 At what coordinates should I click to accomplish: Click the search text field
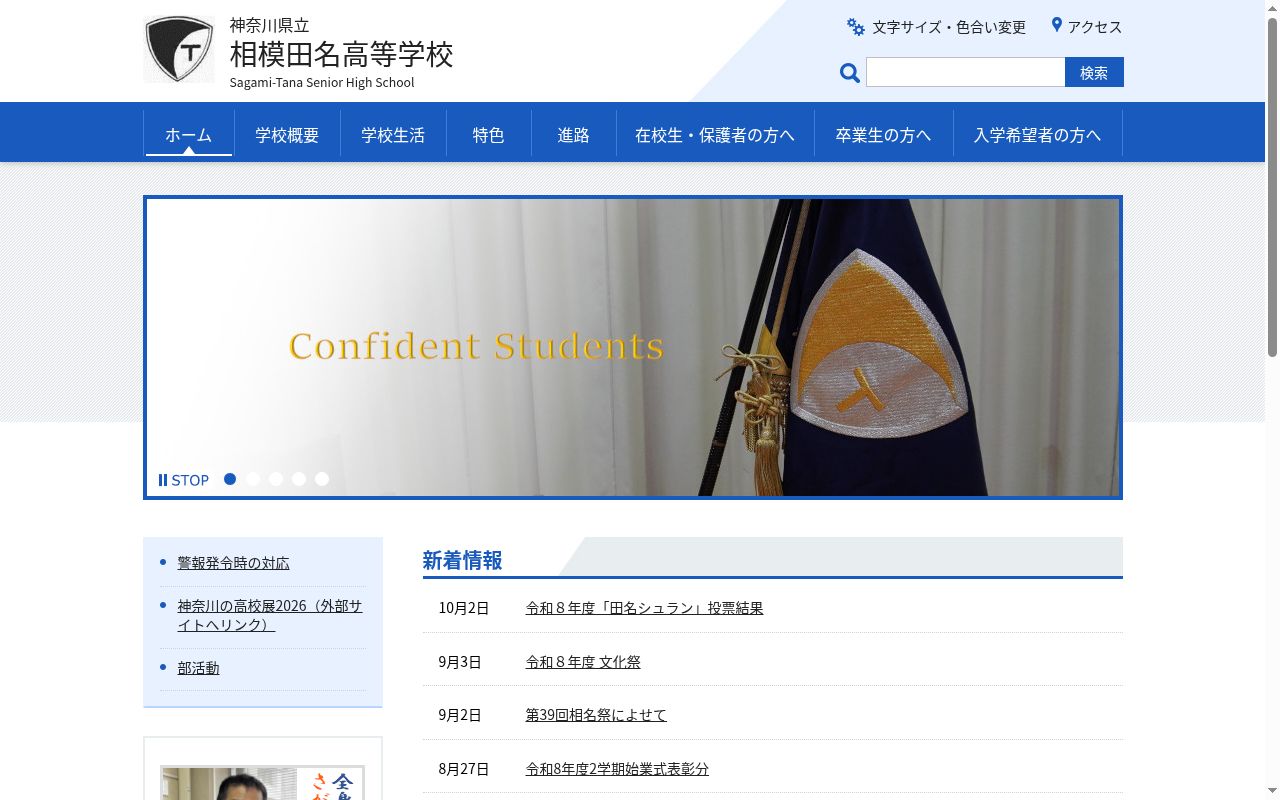[966, 72]
